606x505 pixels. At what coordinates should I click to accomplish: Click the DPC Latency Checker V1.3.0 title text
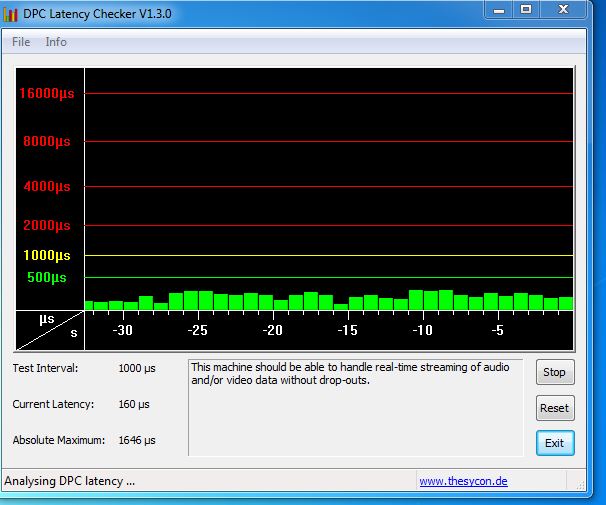click(97, 14)
